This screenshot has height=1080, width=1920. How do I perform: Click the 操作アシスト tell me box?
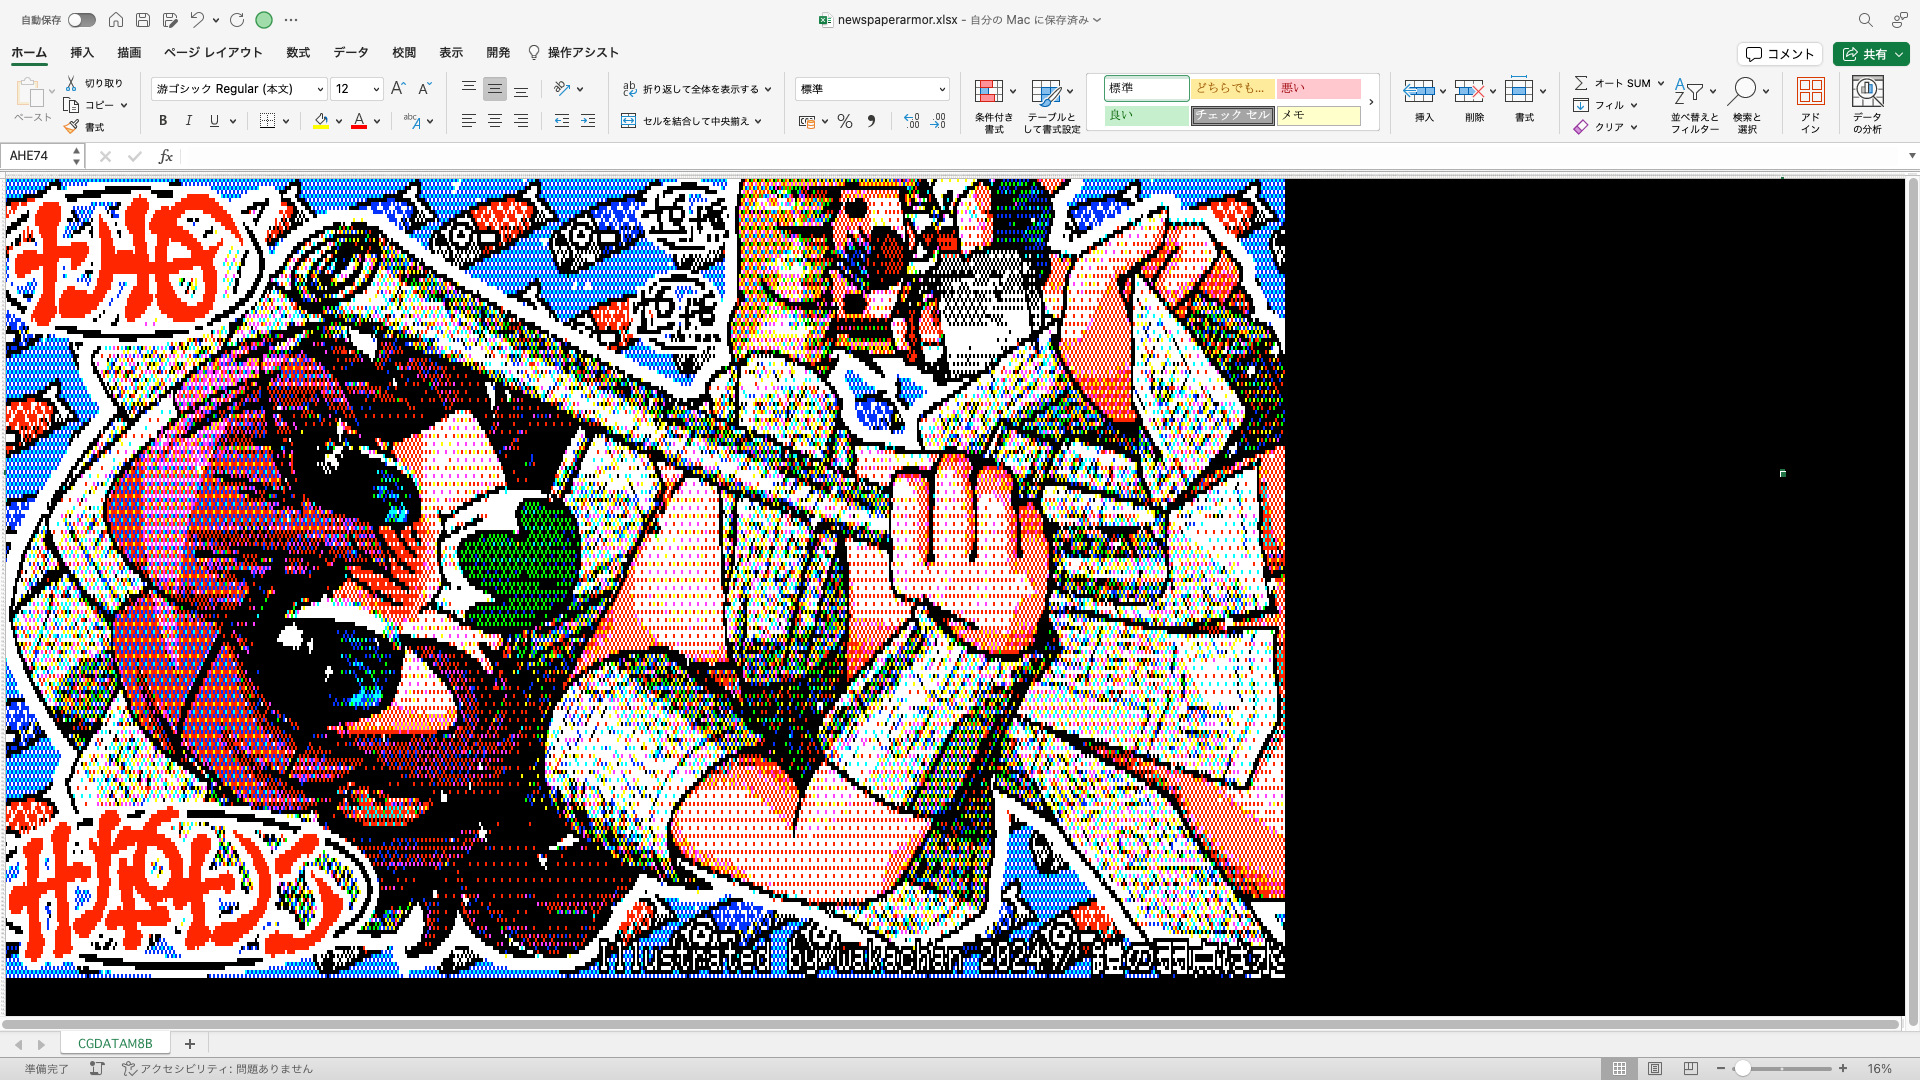(x=574, y=53)
